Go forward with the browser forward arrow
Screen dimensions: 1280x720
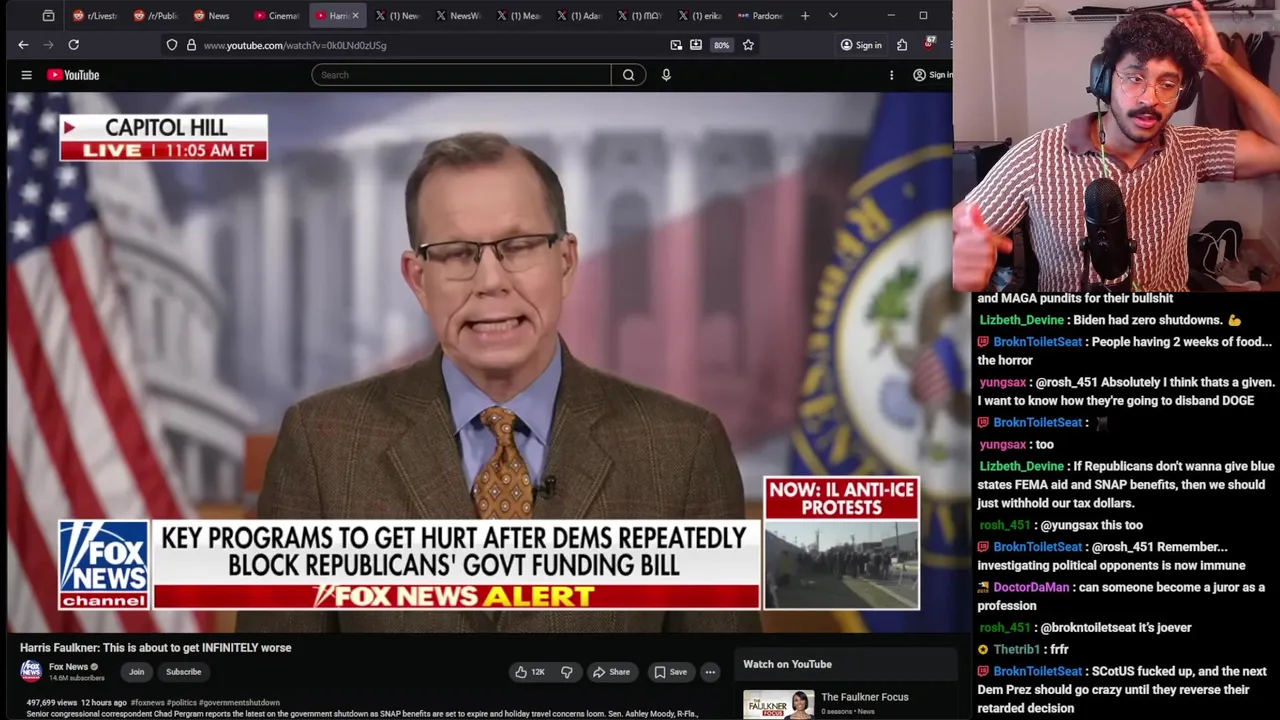coord(48,45)
